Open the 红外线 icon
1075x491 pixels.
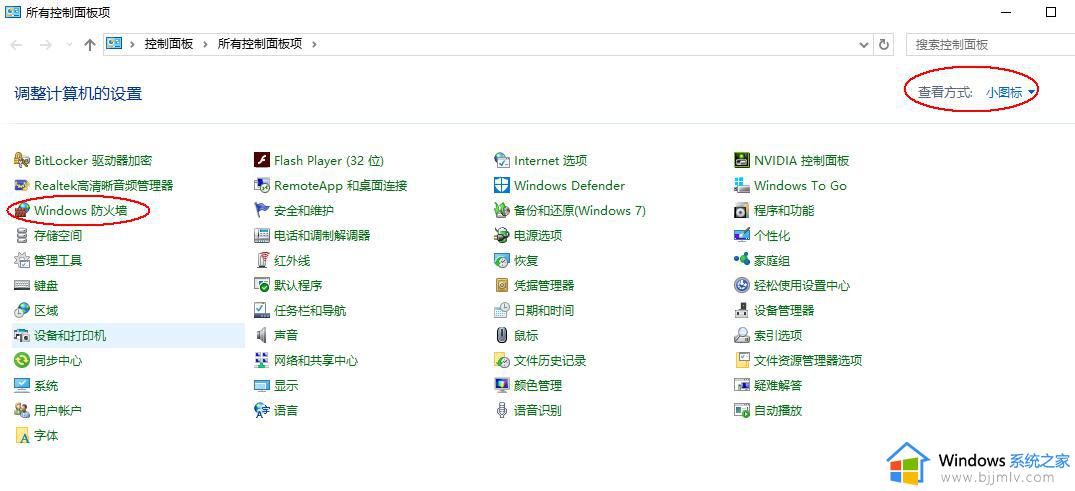tap(262, 261)
